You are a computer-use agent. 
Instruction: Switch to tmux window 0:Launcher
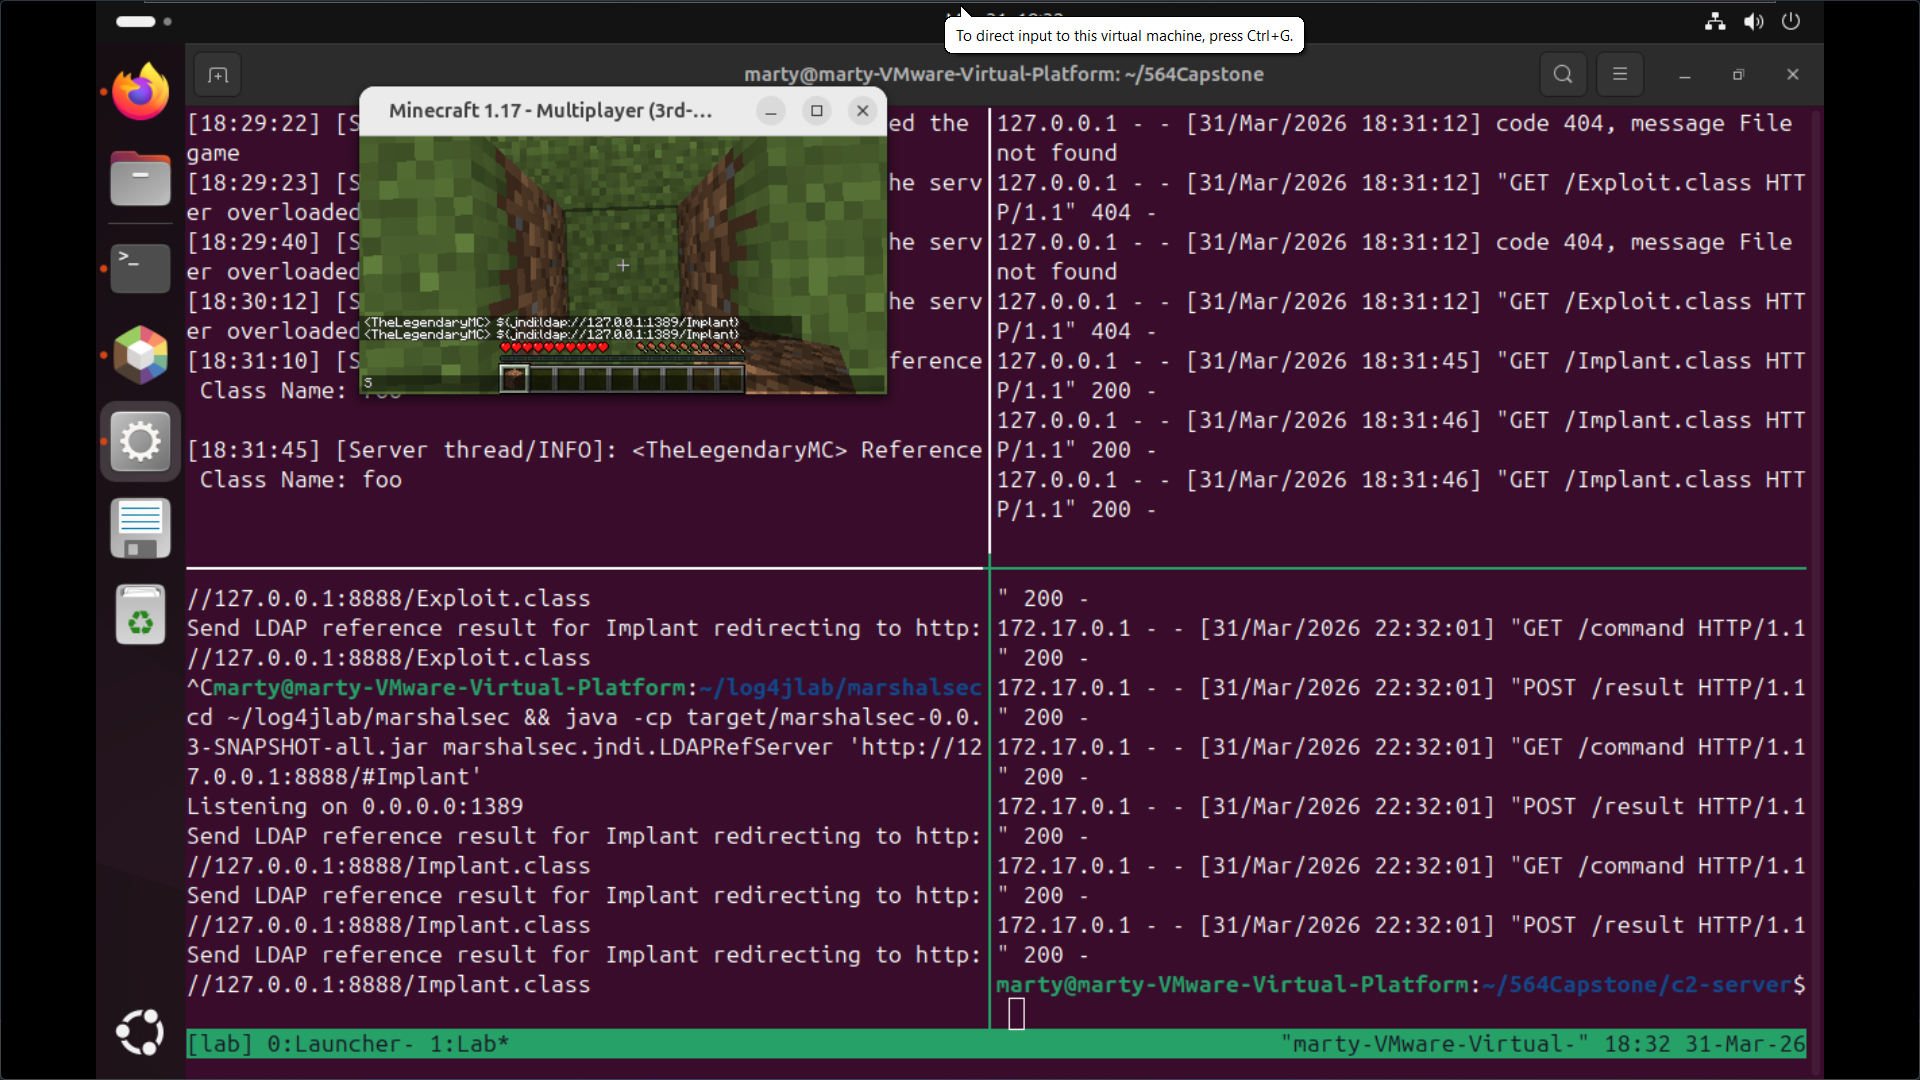[x=340, y=1044]
